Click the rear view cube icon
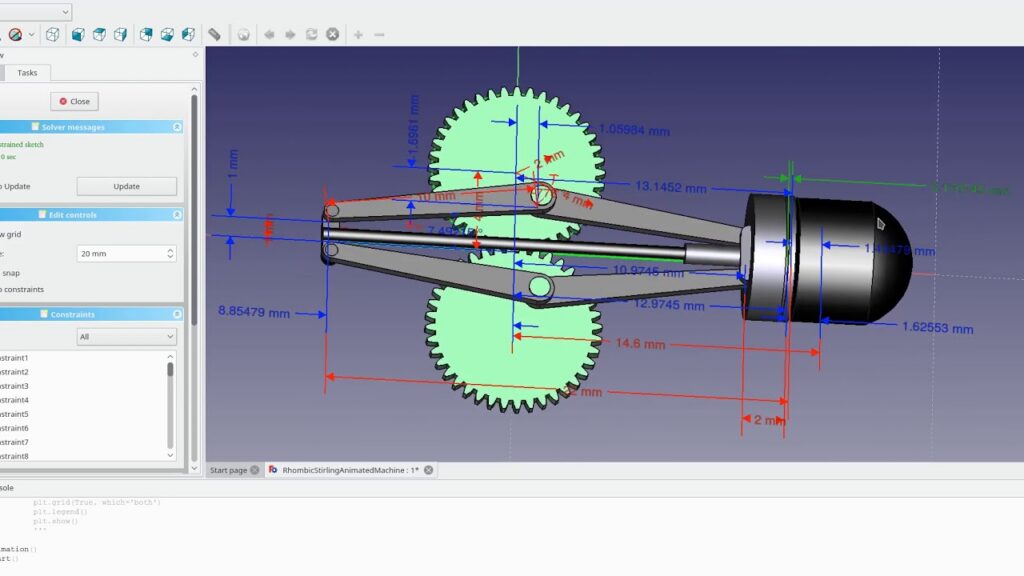 (146, 34)
